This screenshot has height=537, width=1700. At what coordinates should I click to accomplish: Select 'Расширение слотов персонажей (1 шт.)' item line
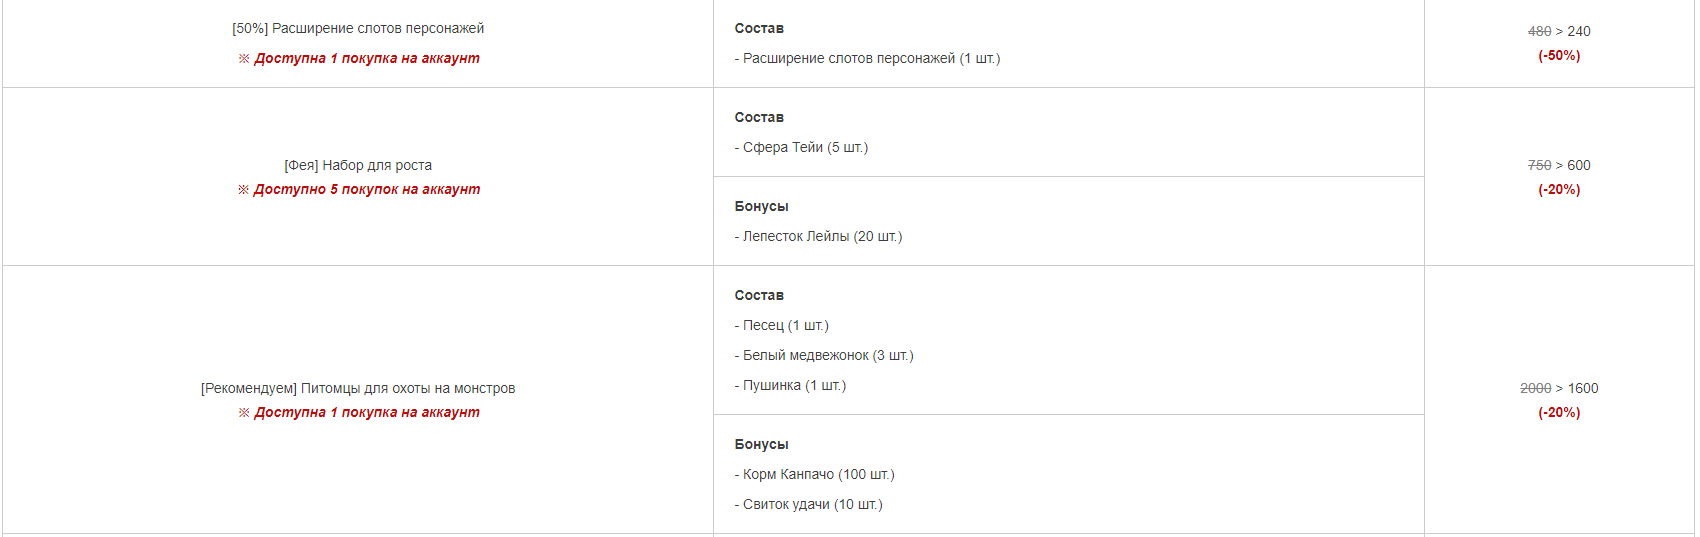(867, 58)
